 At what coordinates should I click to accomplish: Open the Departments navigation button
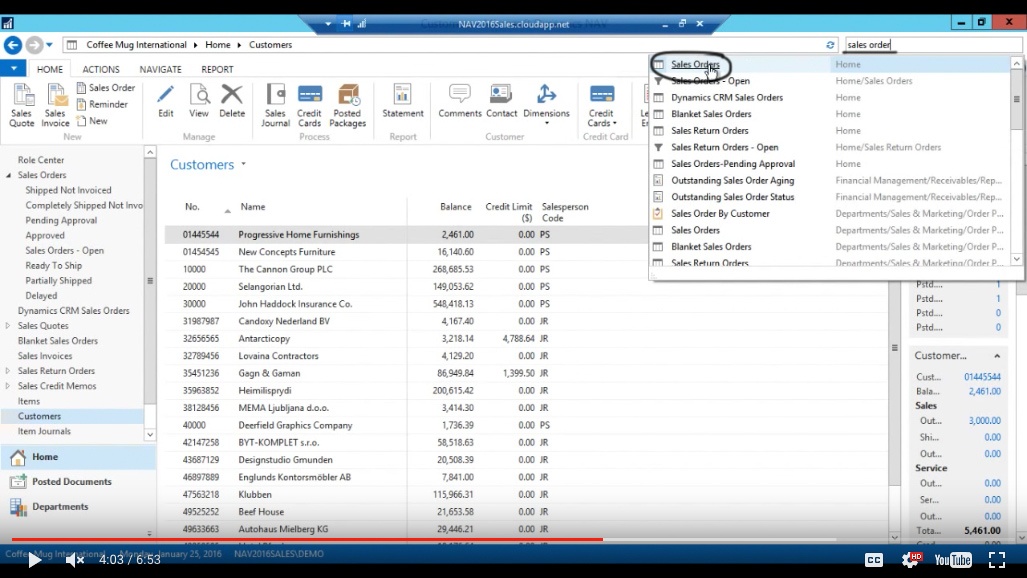point(62,506)
